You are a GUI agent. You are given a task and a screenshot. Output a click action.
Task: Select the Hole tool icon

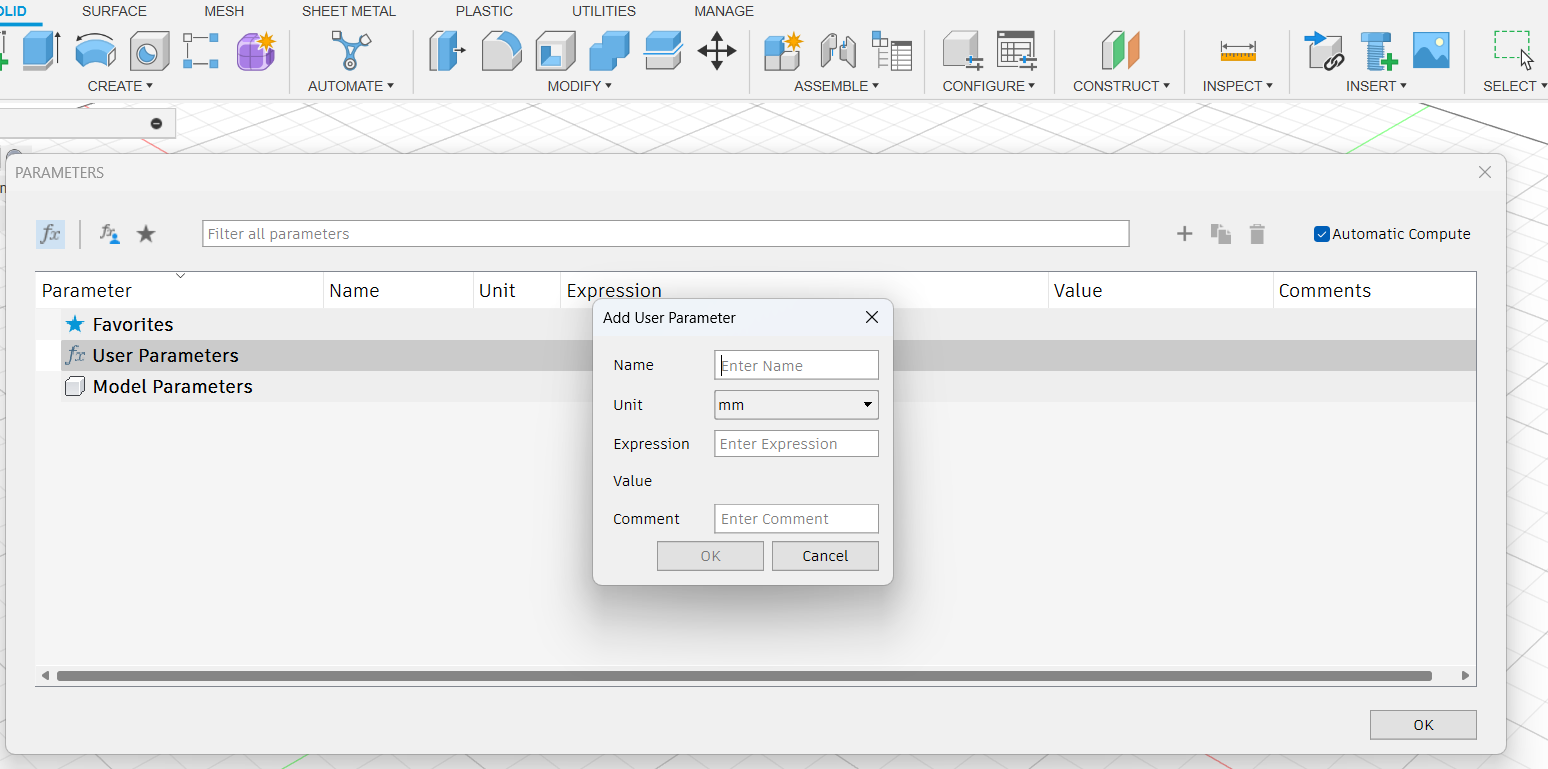point(149,50)
